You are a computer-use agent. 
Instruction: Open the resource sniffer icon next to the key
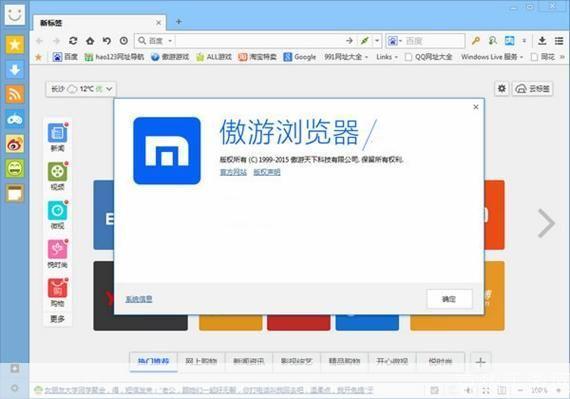[493, 41]
